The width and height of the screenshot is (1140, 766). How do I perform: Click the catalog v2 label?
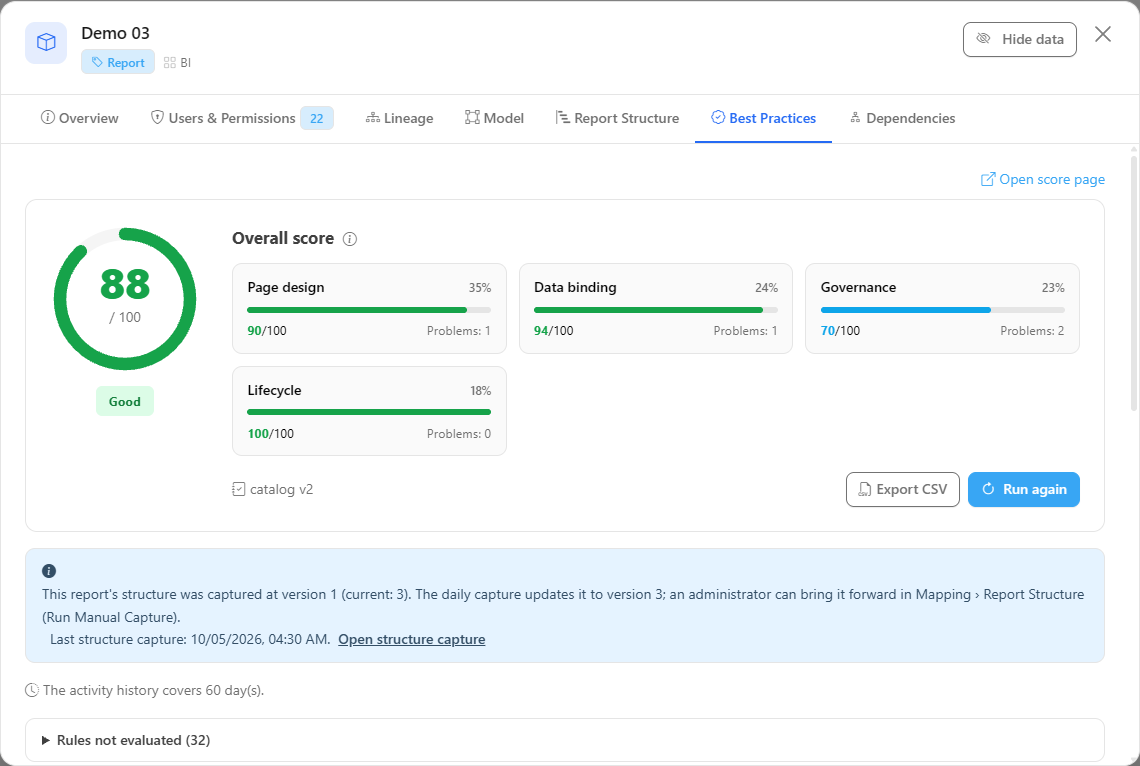[x=281, y=489]
